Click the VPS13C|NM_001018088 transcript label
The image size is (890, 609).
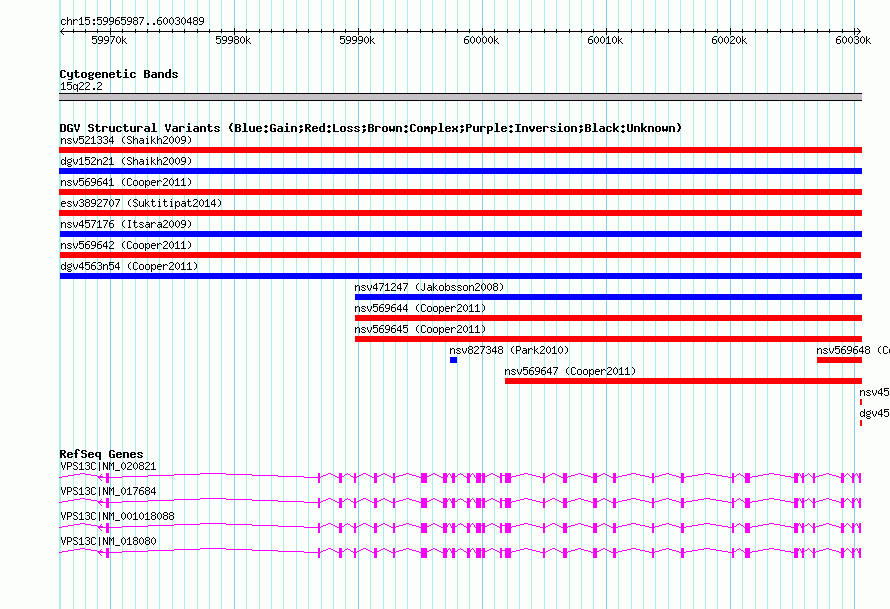tap(117, 516)
